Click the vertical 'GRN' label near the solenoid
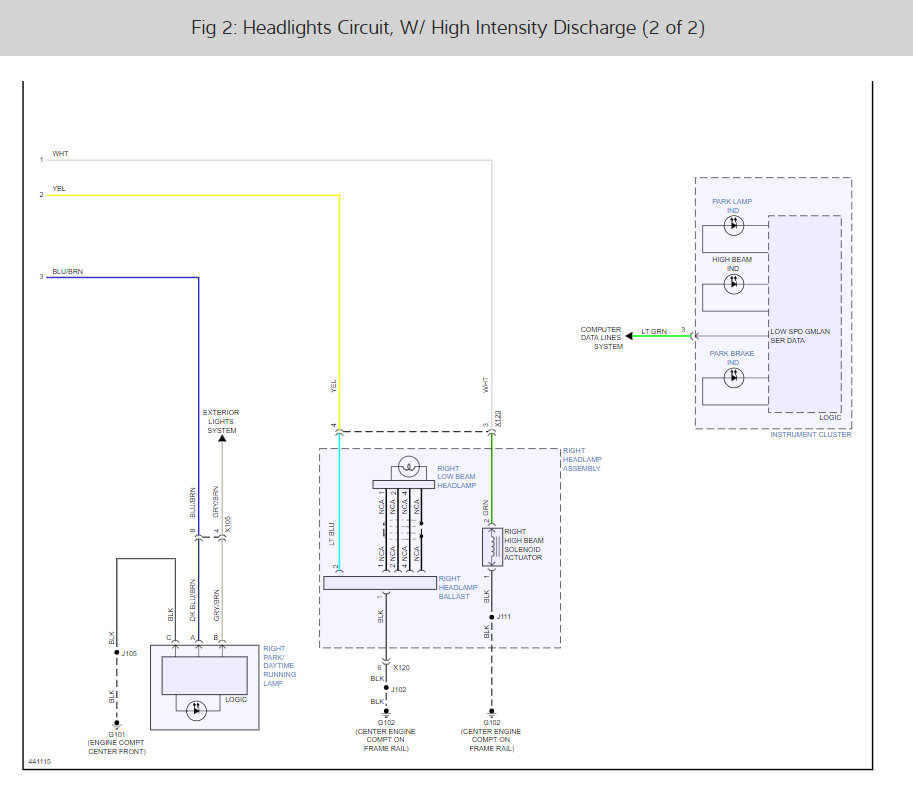This screenshot has width=913, height=803. tap(486, 507)
